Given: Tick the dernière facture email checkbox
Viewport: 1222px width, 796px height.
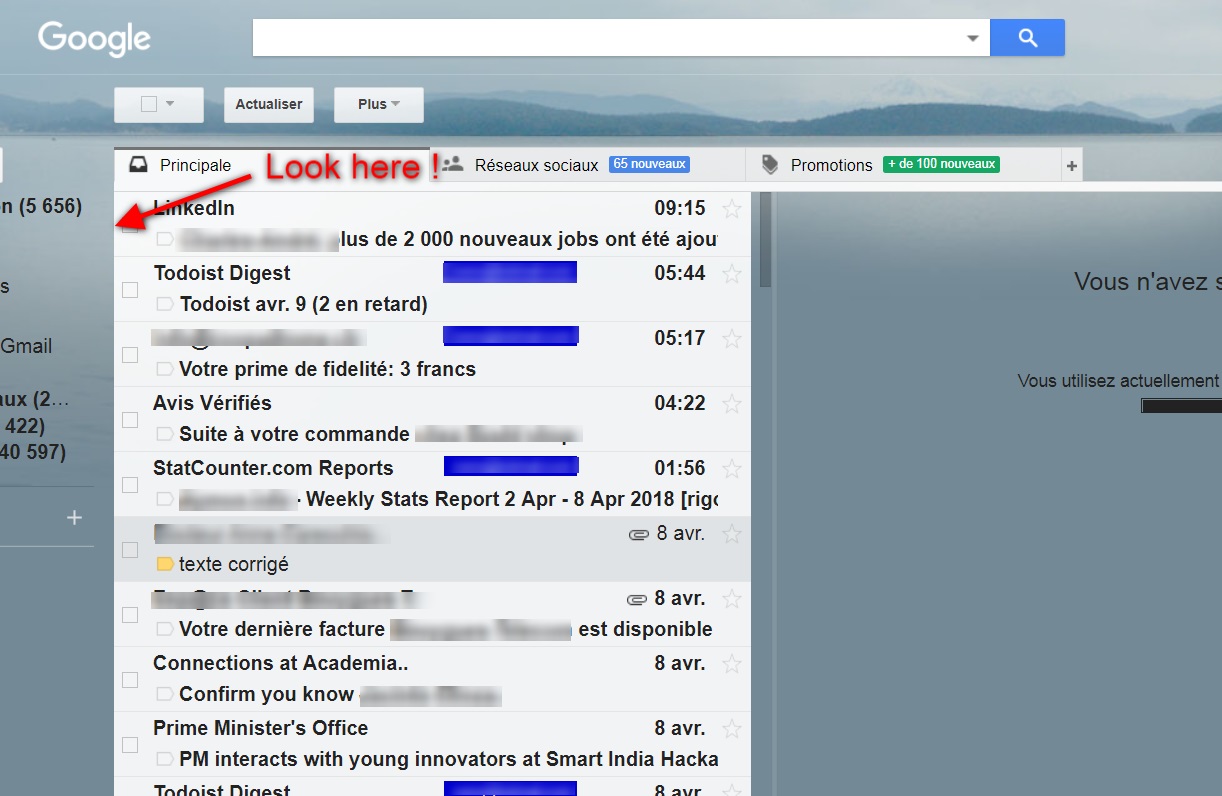Looking at the screenshot, I should (130, 615).
